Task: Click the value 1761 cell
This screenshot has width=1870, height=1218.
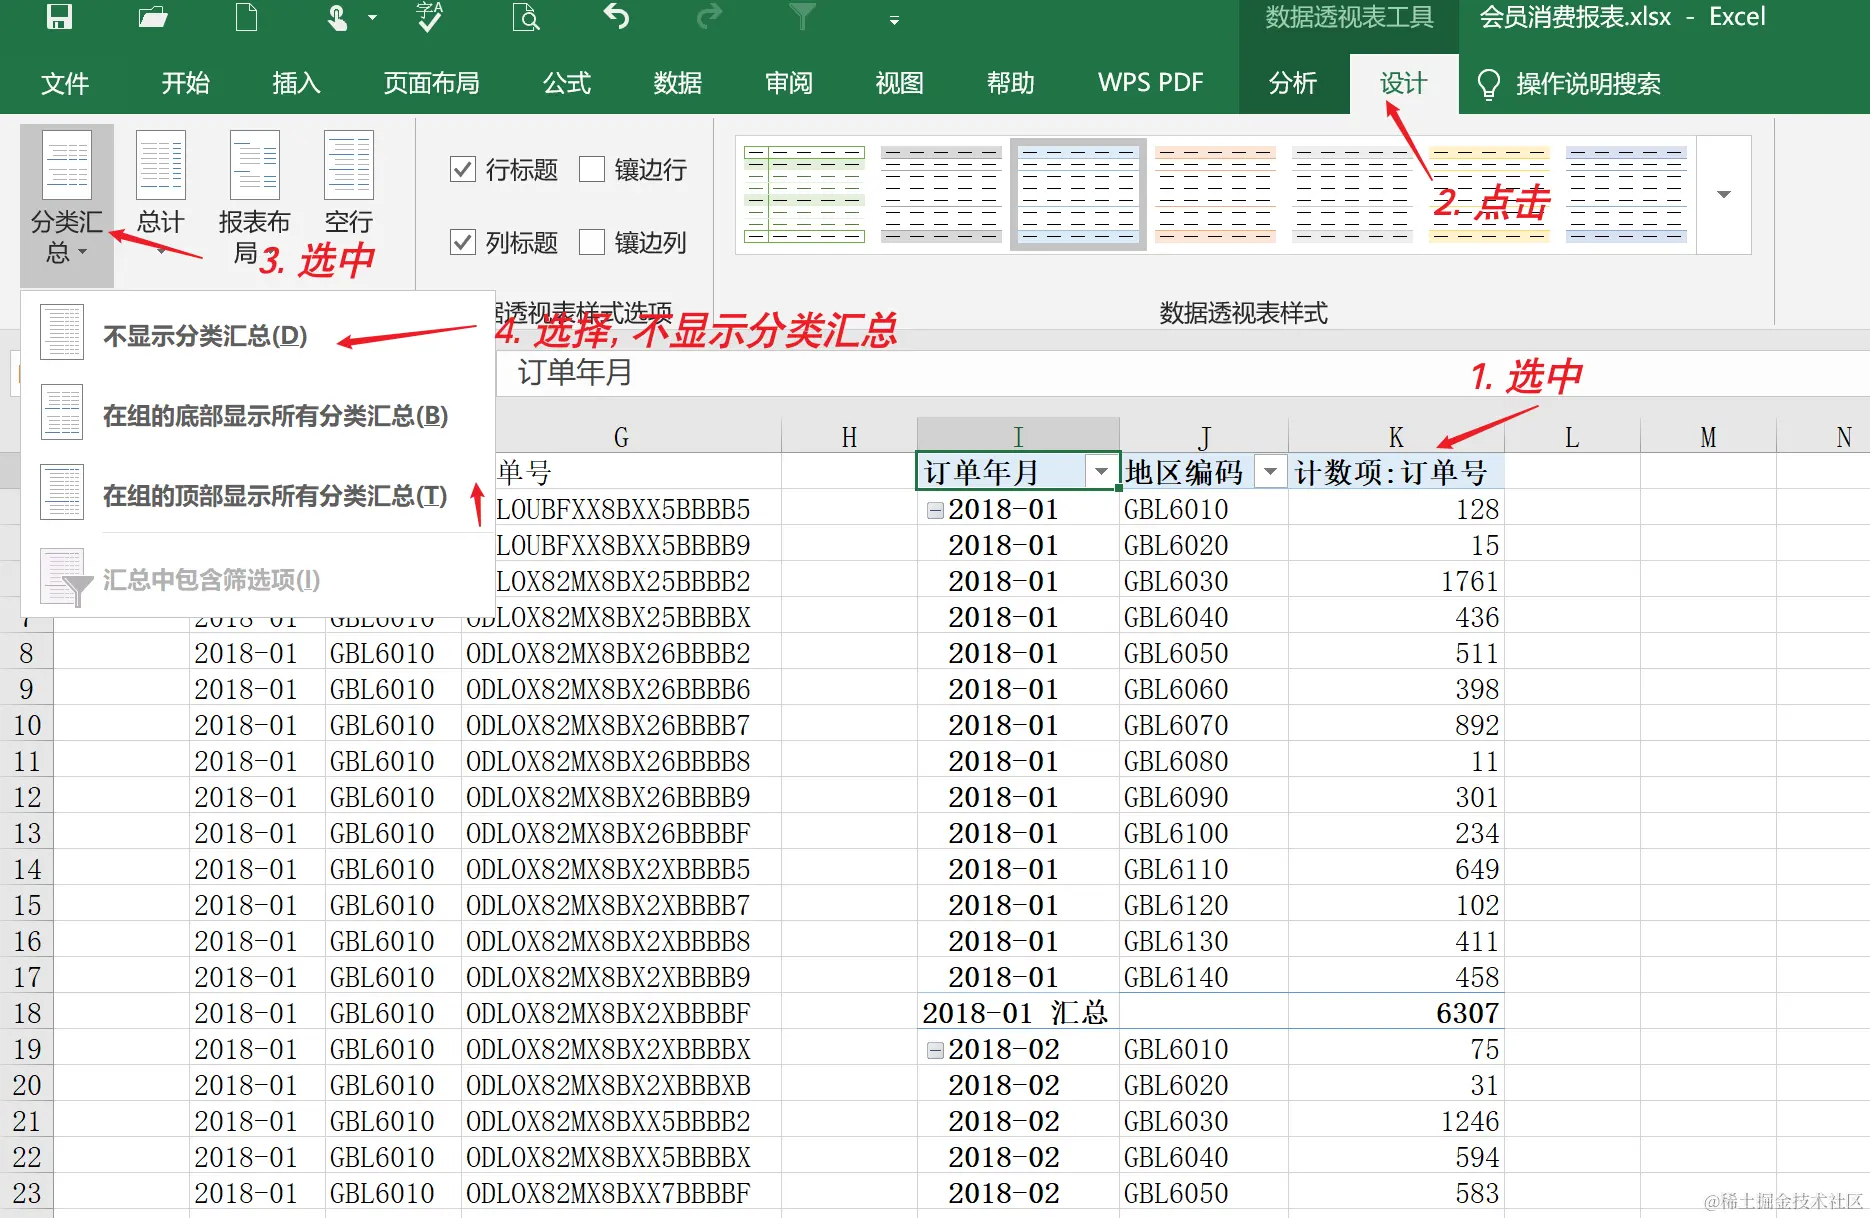Action: tap(1396, 581)
